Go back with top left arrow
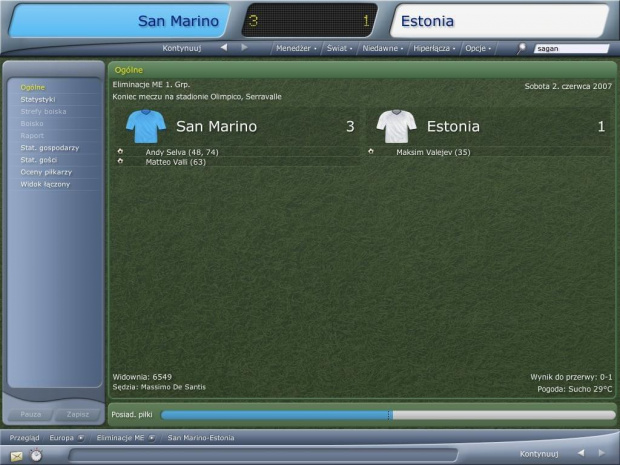The width and height of the screenshot is (620, 465). pyautogui.click(x=224, y=47)
